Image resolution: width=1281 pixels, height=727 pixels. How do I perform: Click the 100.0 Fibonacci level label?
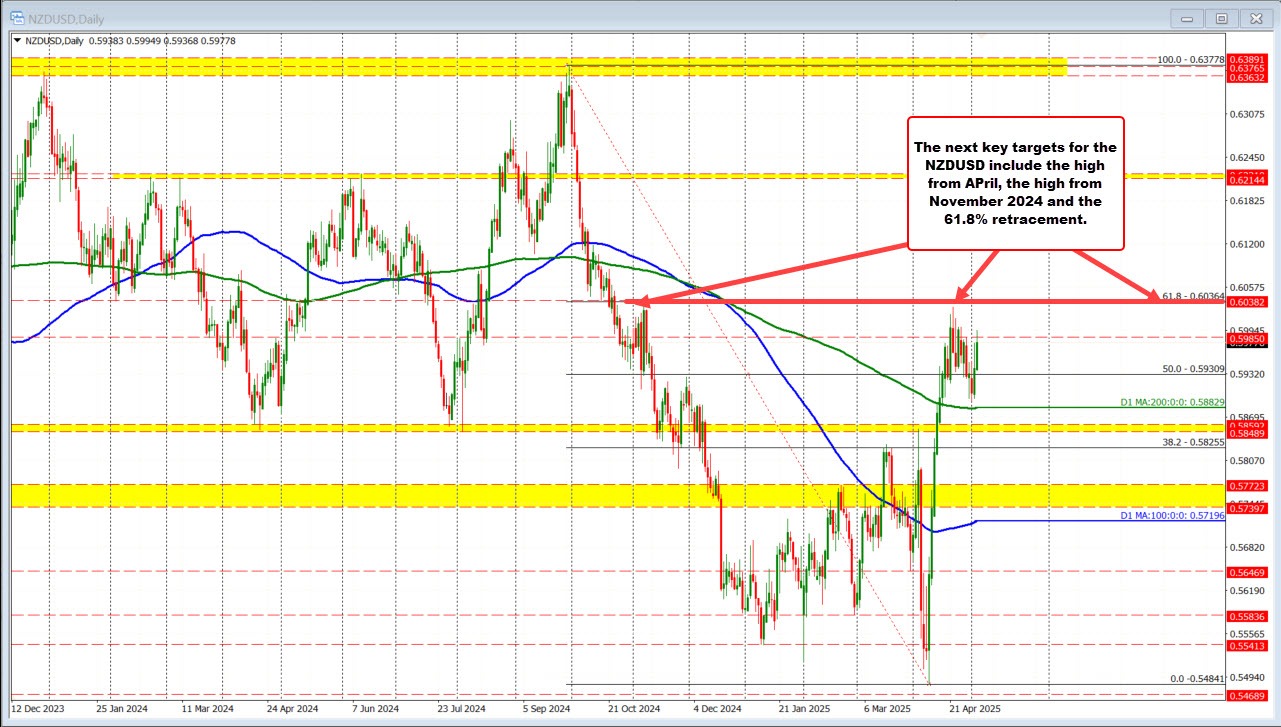[x=1191, y=60]
